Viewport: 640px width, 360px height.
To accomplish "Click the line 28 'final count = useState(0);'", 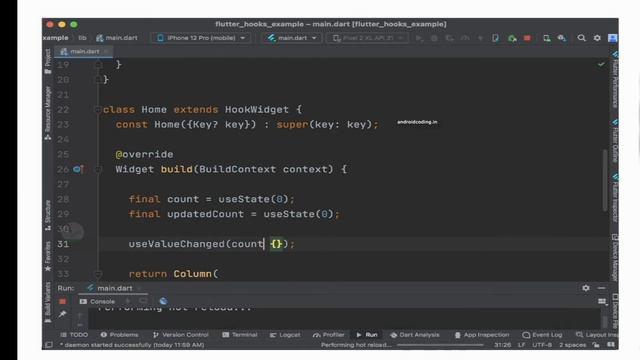I will (211, 199).
